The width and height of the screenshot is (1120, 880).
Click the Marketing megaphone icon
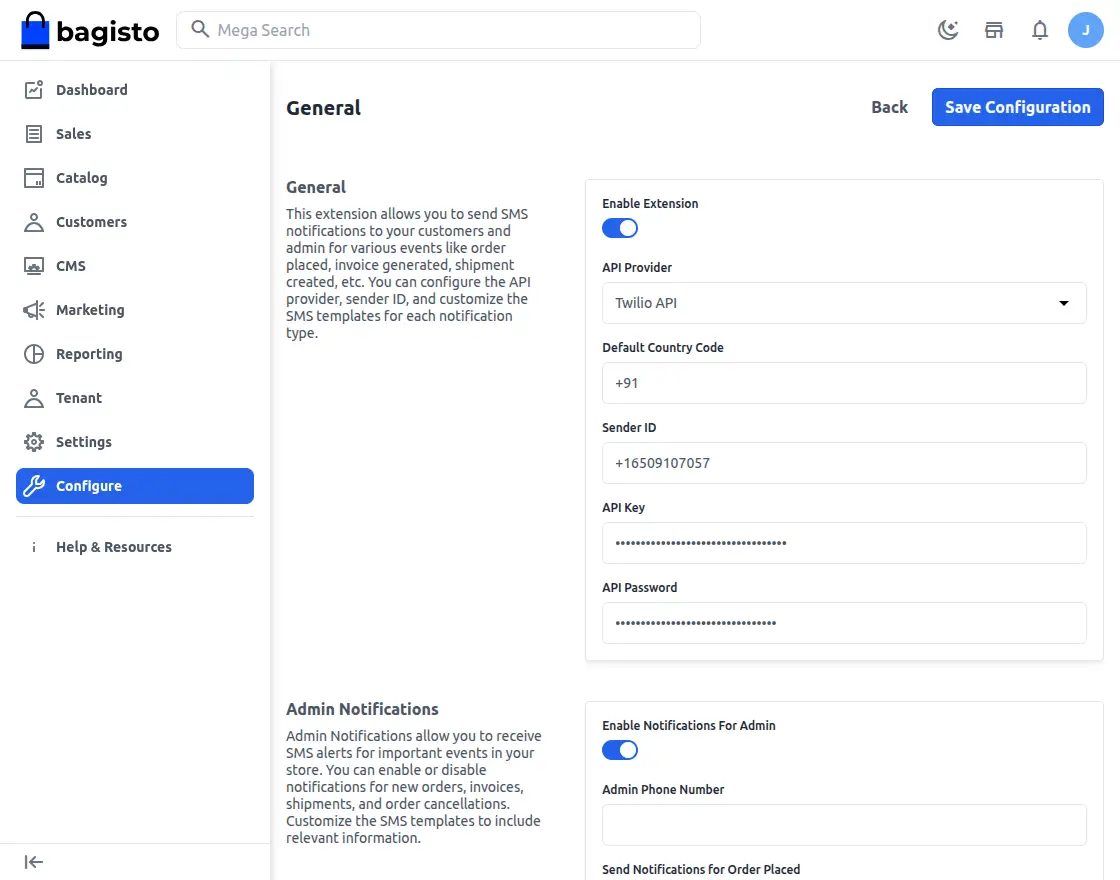click(x=34, y=310)
